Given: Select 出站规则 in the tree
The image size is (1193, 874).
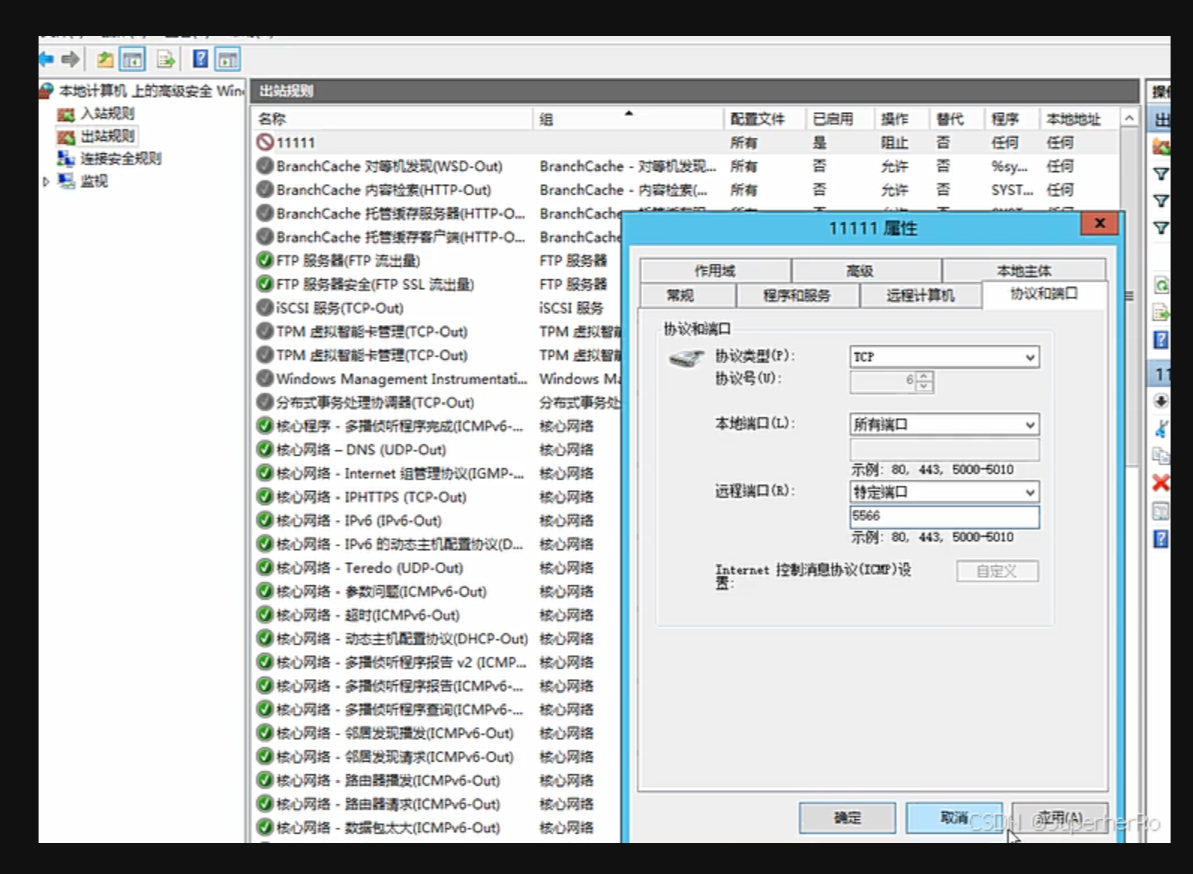Looking at the screenshot, I should 107,136.
